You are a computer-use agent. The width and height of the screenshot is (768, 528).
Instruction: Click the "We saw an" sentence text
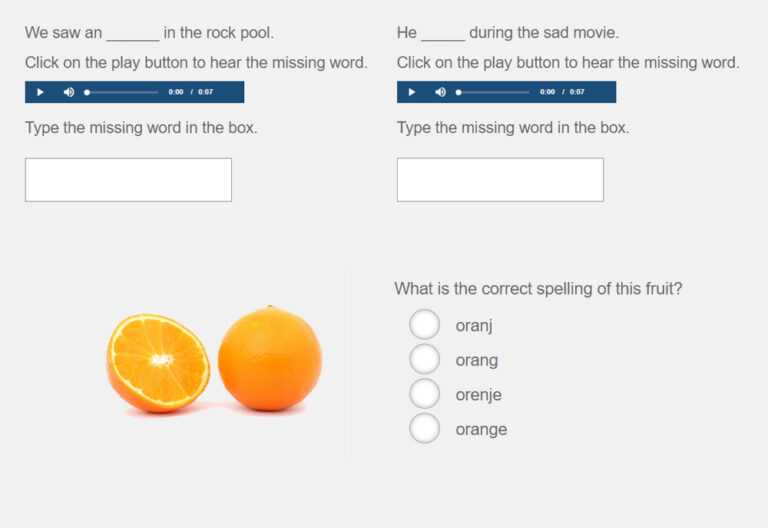coord(64,33)
